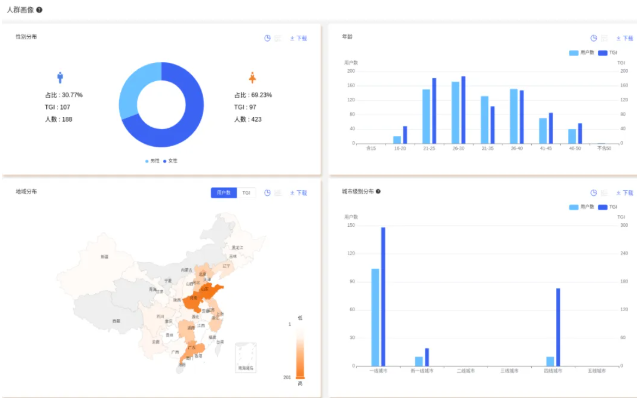Click Hunan province on the map
The width and height of the screenshot is (637, 398).
coord(188,329)
